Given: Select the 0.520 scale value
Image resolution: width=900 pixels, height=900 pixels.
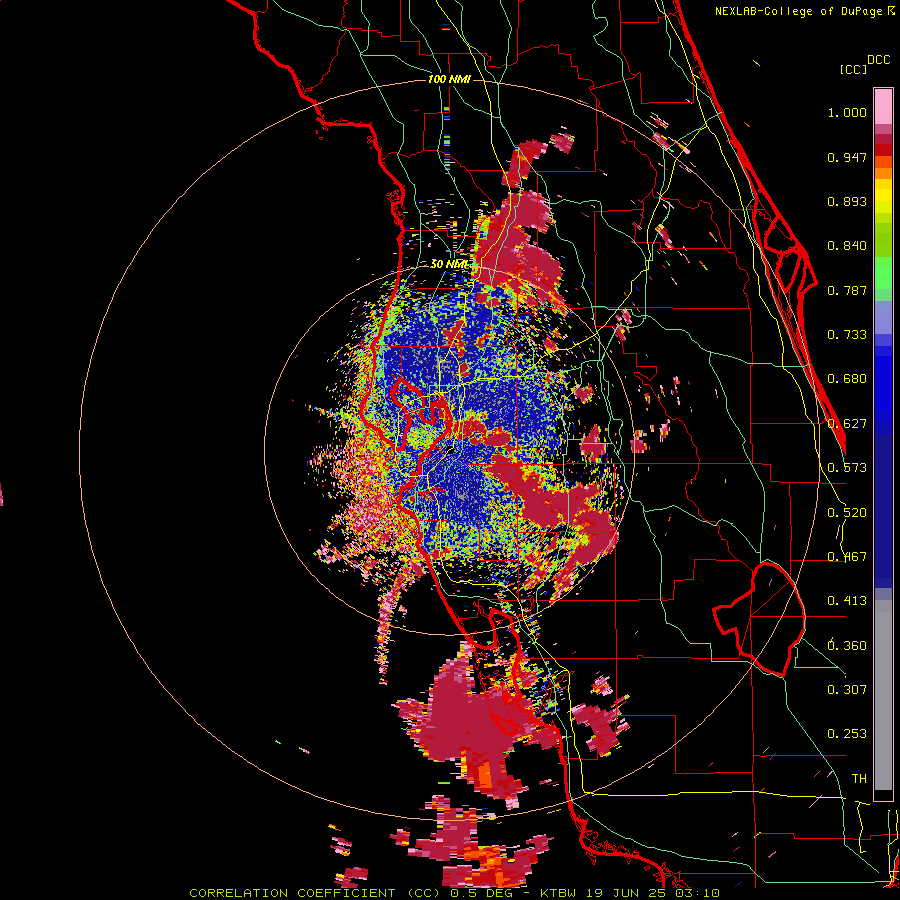Looking at the screenshot, I should (x=847, y=513).
